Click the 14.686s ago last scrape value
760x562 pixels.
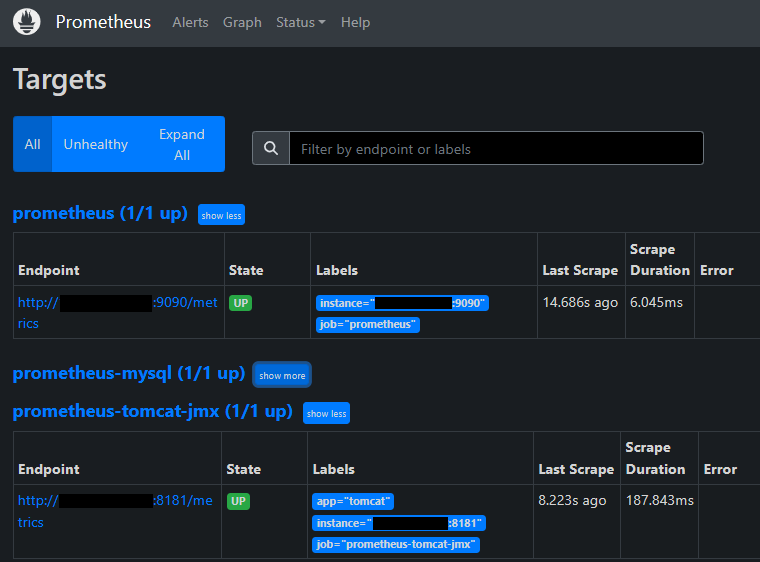[x=580, y=303]
